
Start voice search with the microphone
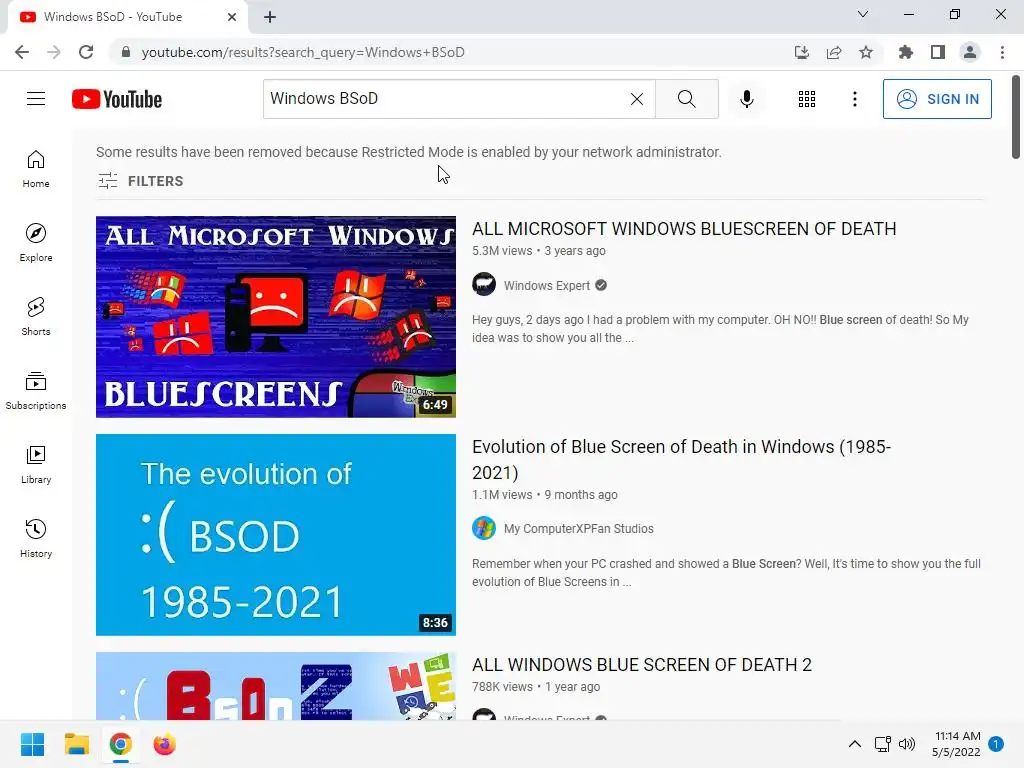[746, 99]
